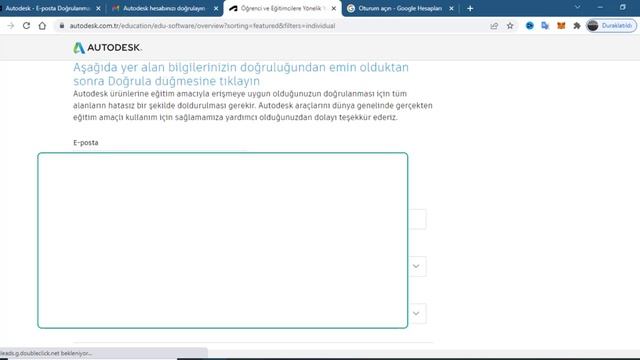Switch to Oturum açın Google Hesapları tab
Screen dimensions: 640x360
399,8
